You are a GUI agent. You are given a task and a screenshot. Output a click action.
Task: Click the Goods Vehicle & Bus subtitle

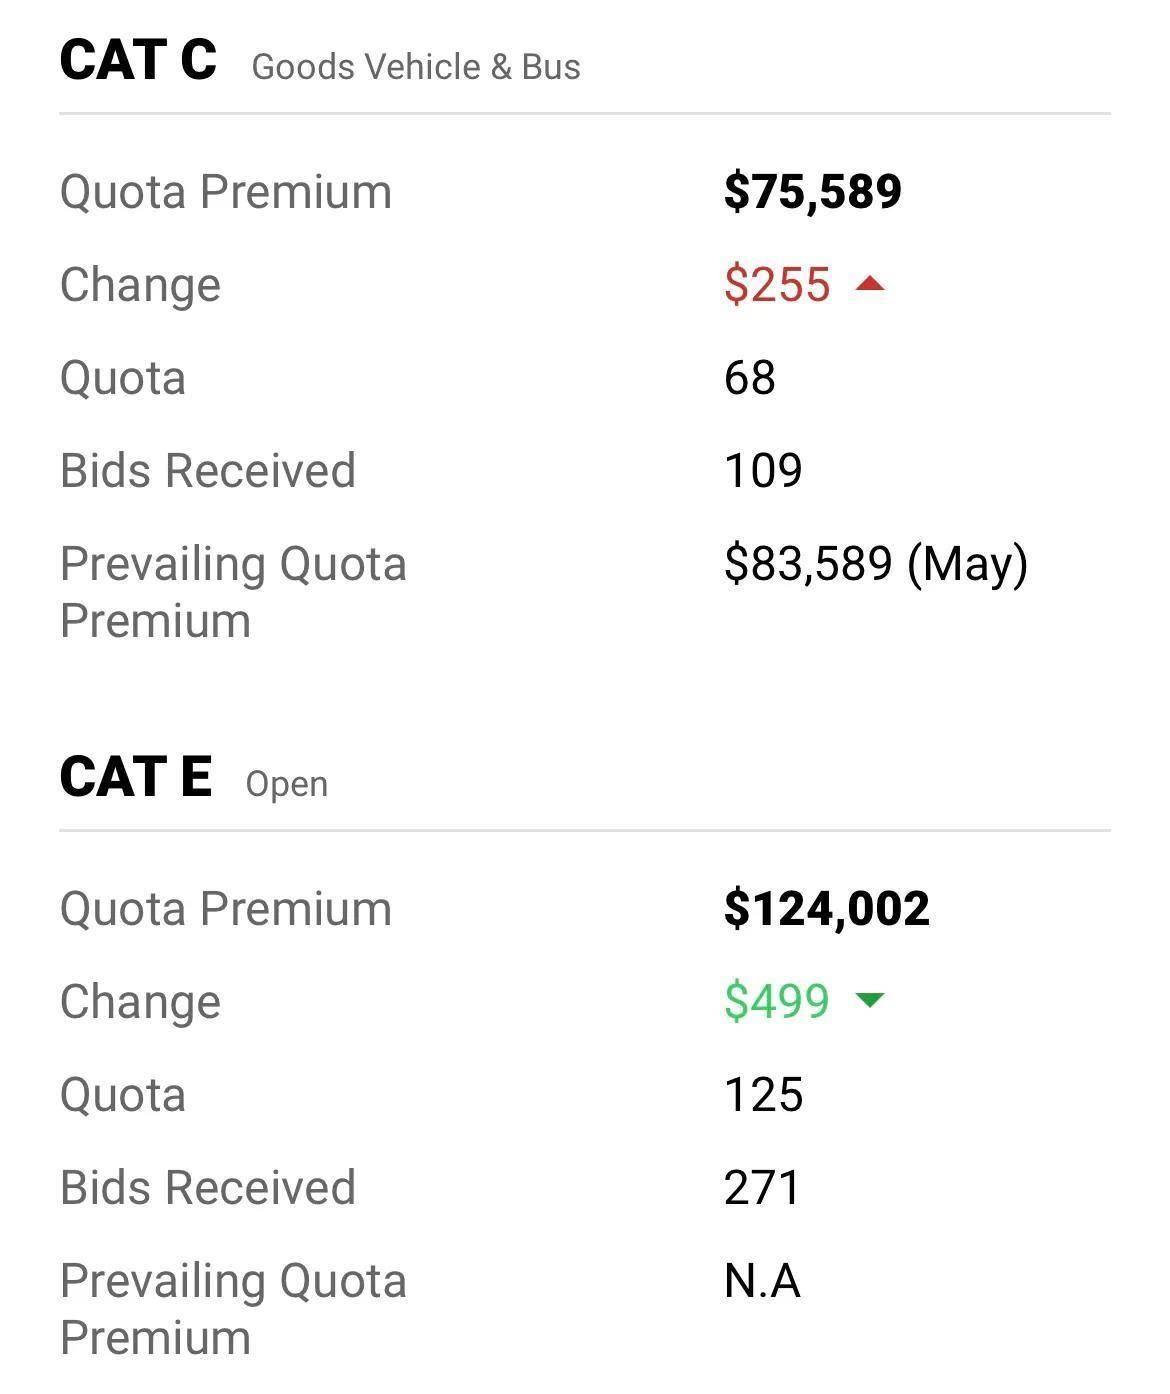(x=416, y=67)
